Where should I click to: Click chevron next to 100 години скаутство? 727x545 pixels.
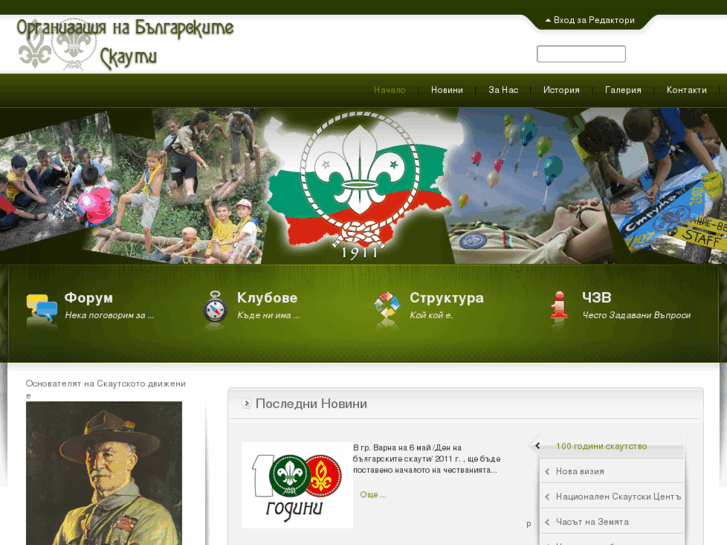(537, 446)
